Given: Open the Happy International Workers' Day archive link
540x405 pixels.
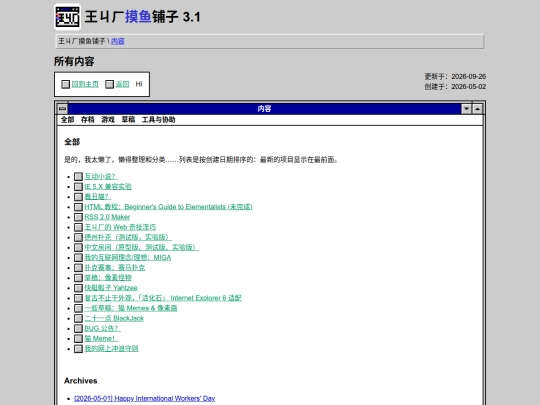Looking at the screenshot, I should click(145, 398).
